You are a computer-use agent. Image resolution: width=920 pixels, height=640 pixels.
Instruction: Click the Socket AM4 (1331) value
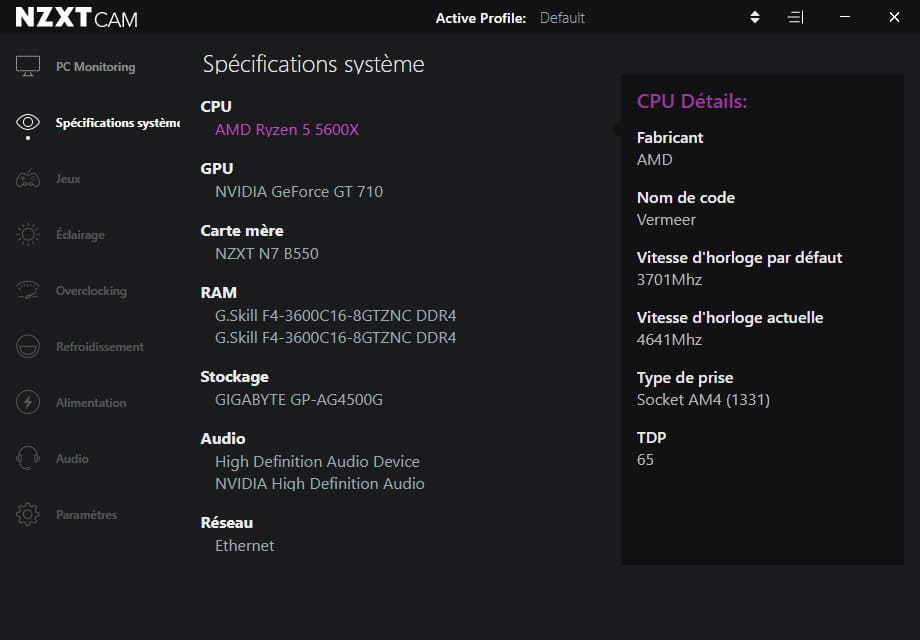click(x=703, y=400)
